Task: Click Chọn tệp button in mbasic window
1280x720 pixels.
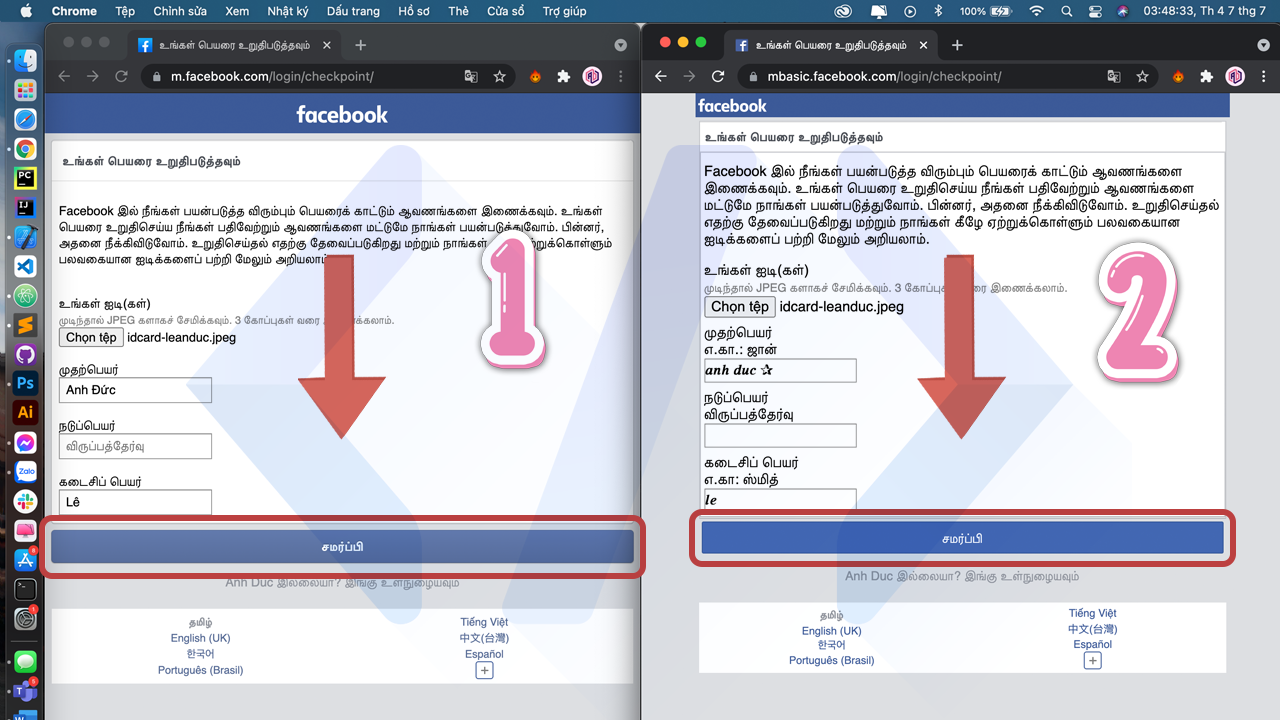Action: coord(740,307)
